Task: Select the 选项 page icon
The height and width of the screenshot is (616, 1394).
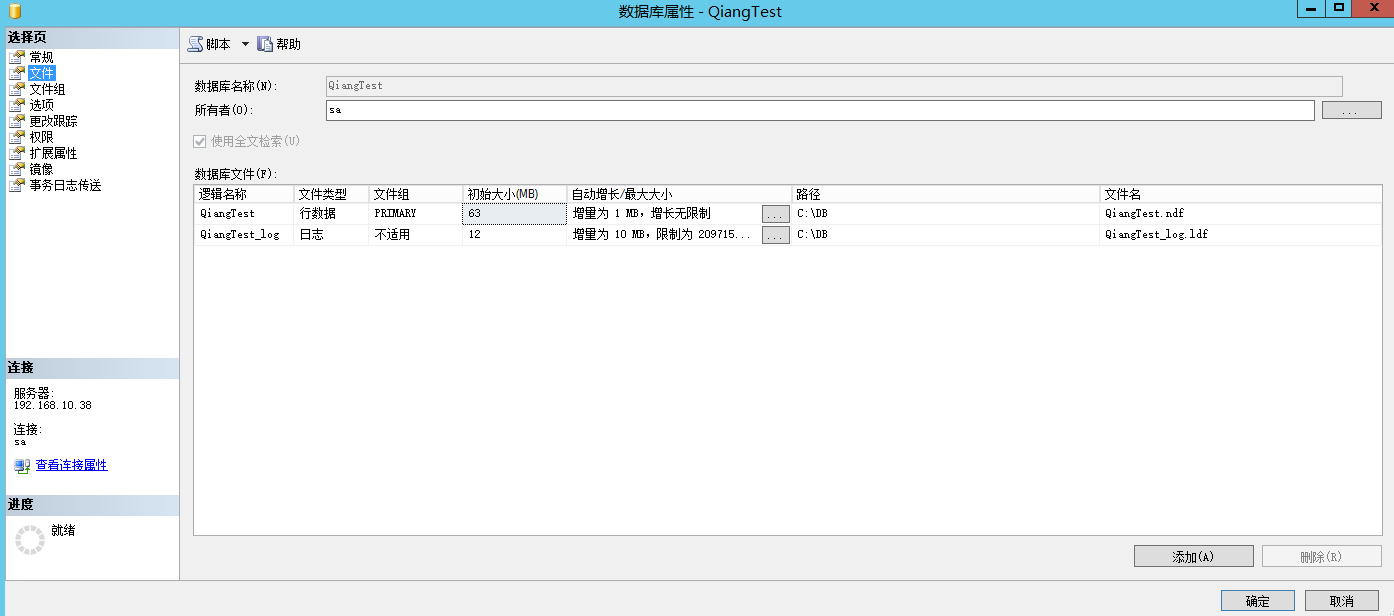Action: 17,105
